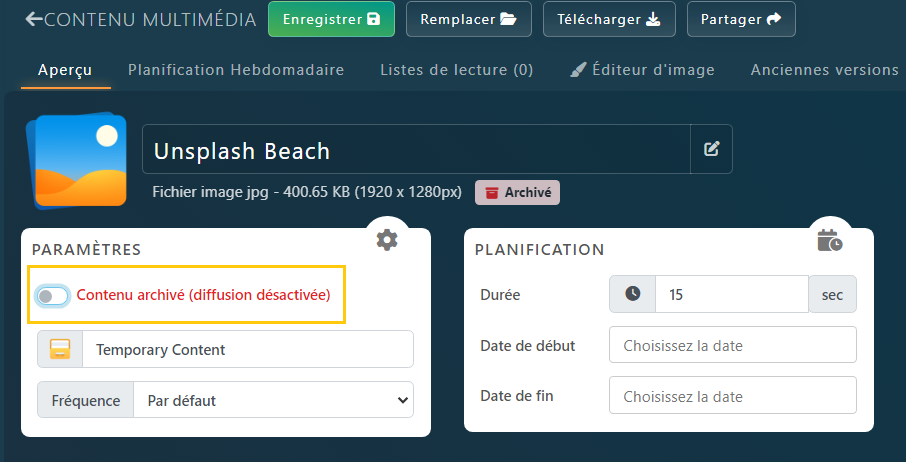Click the Partager button
The height and width of the screenshot is (462, 906).
click(741, 19)
